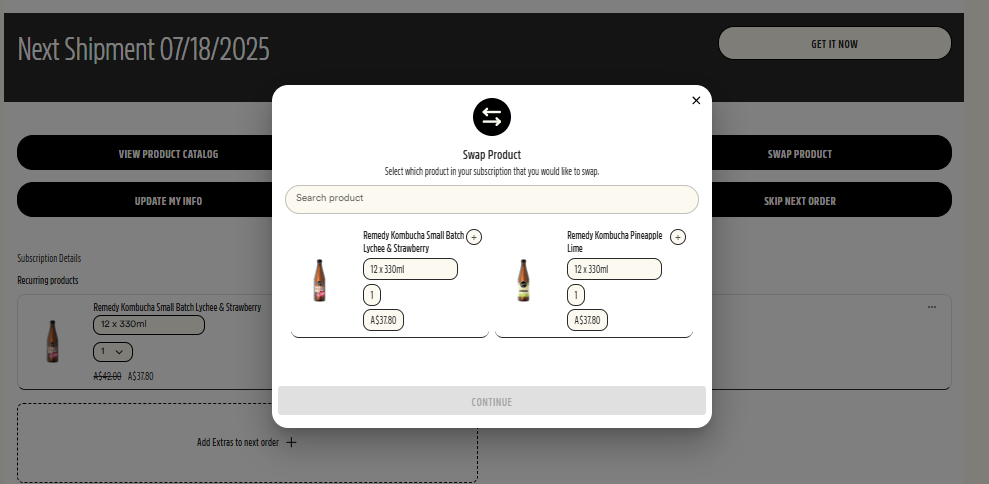Click the swap arrows icon in dialog

(x=491, y=117)
